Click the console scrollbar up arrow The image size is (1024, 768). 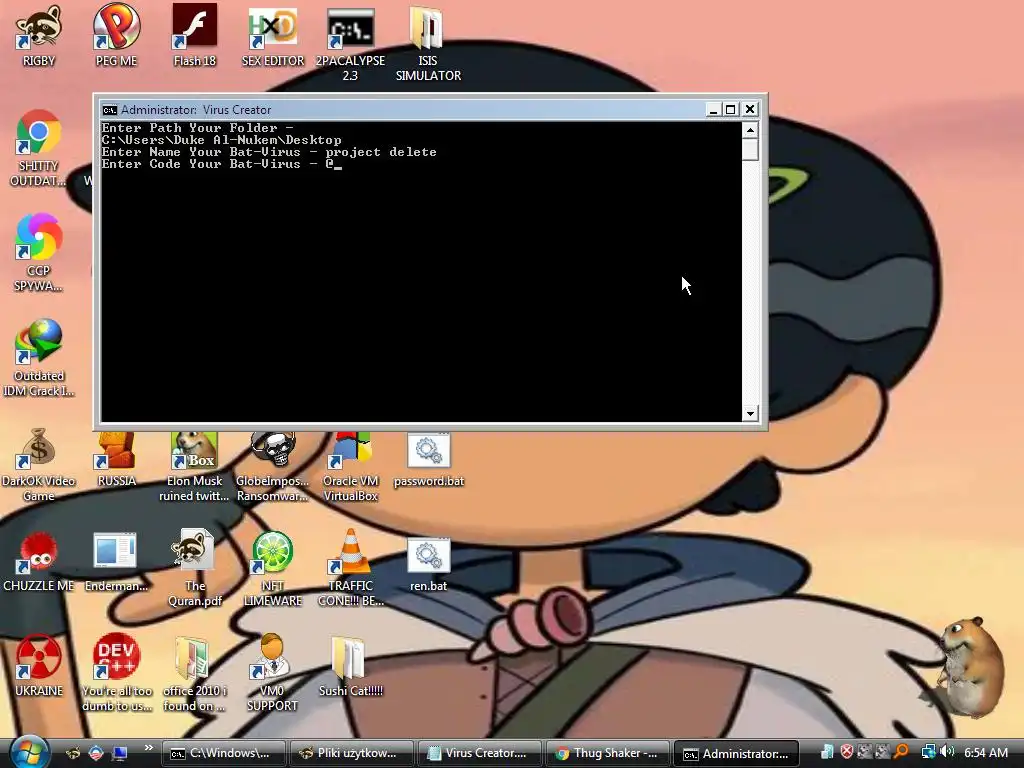(x=750, y=130)
